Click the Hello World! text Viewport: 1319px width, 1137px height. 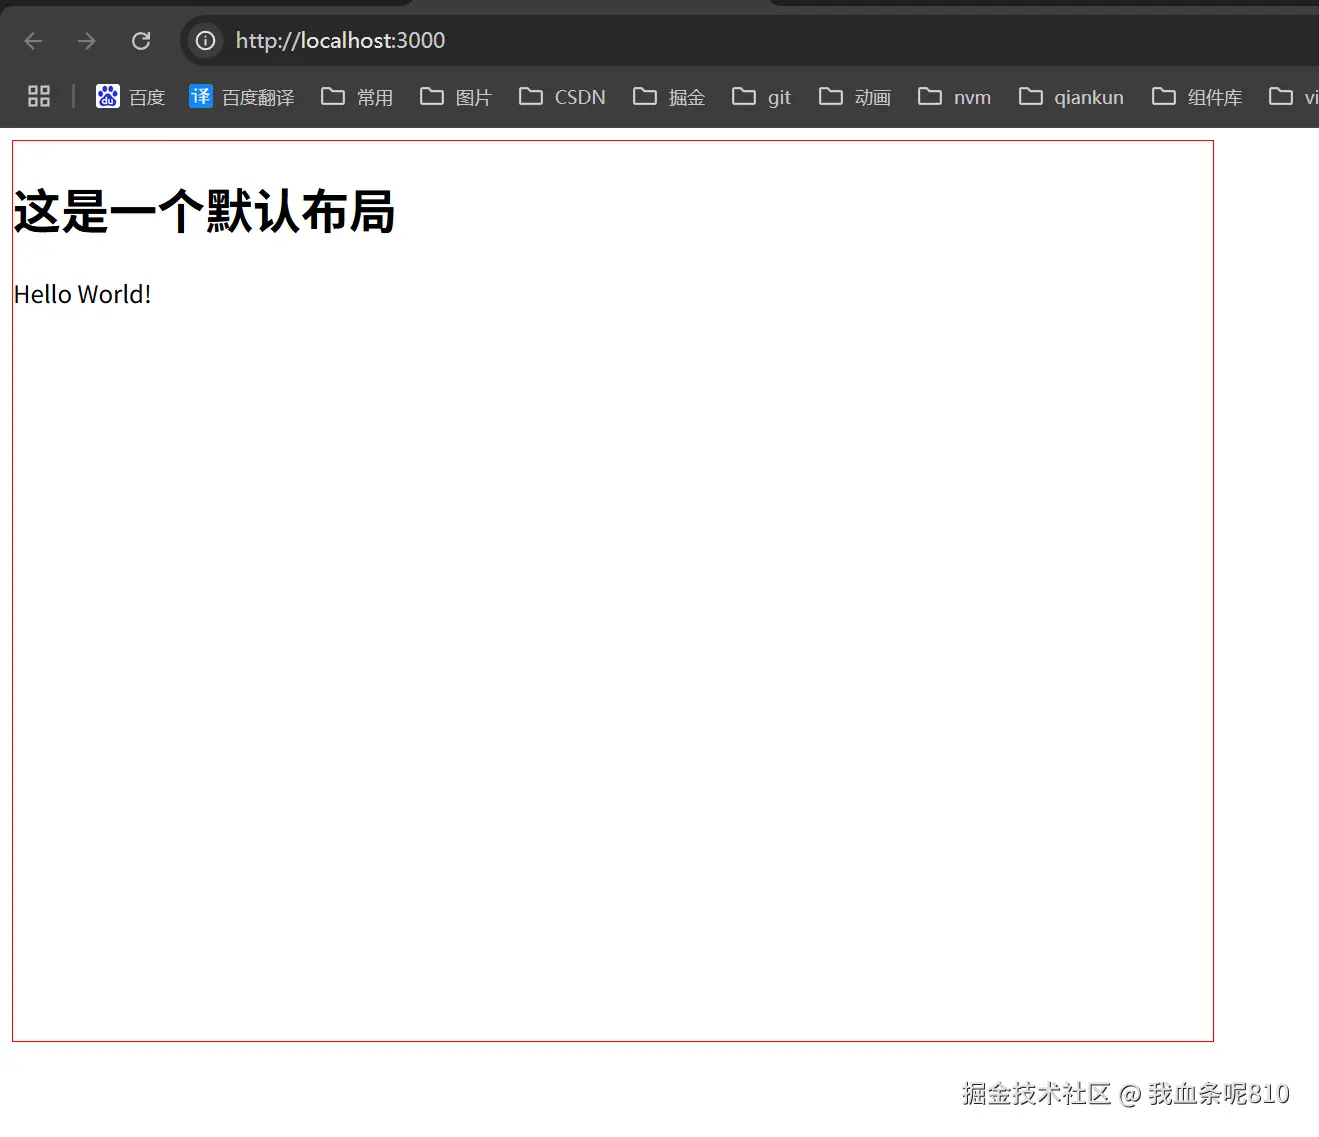click(x=82, y=295)
